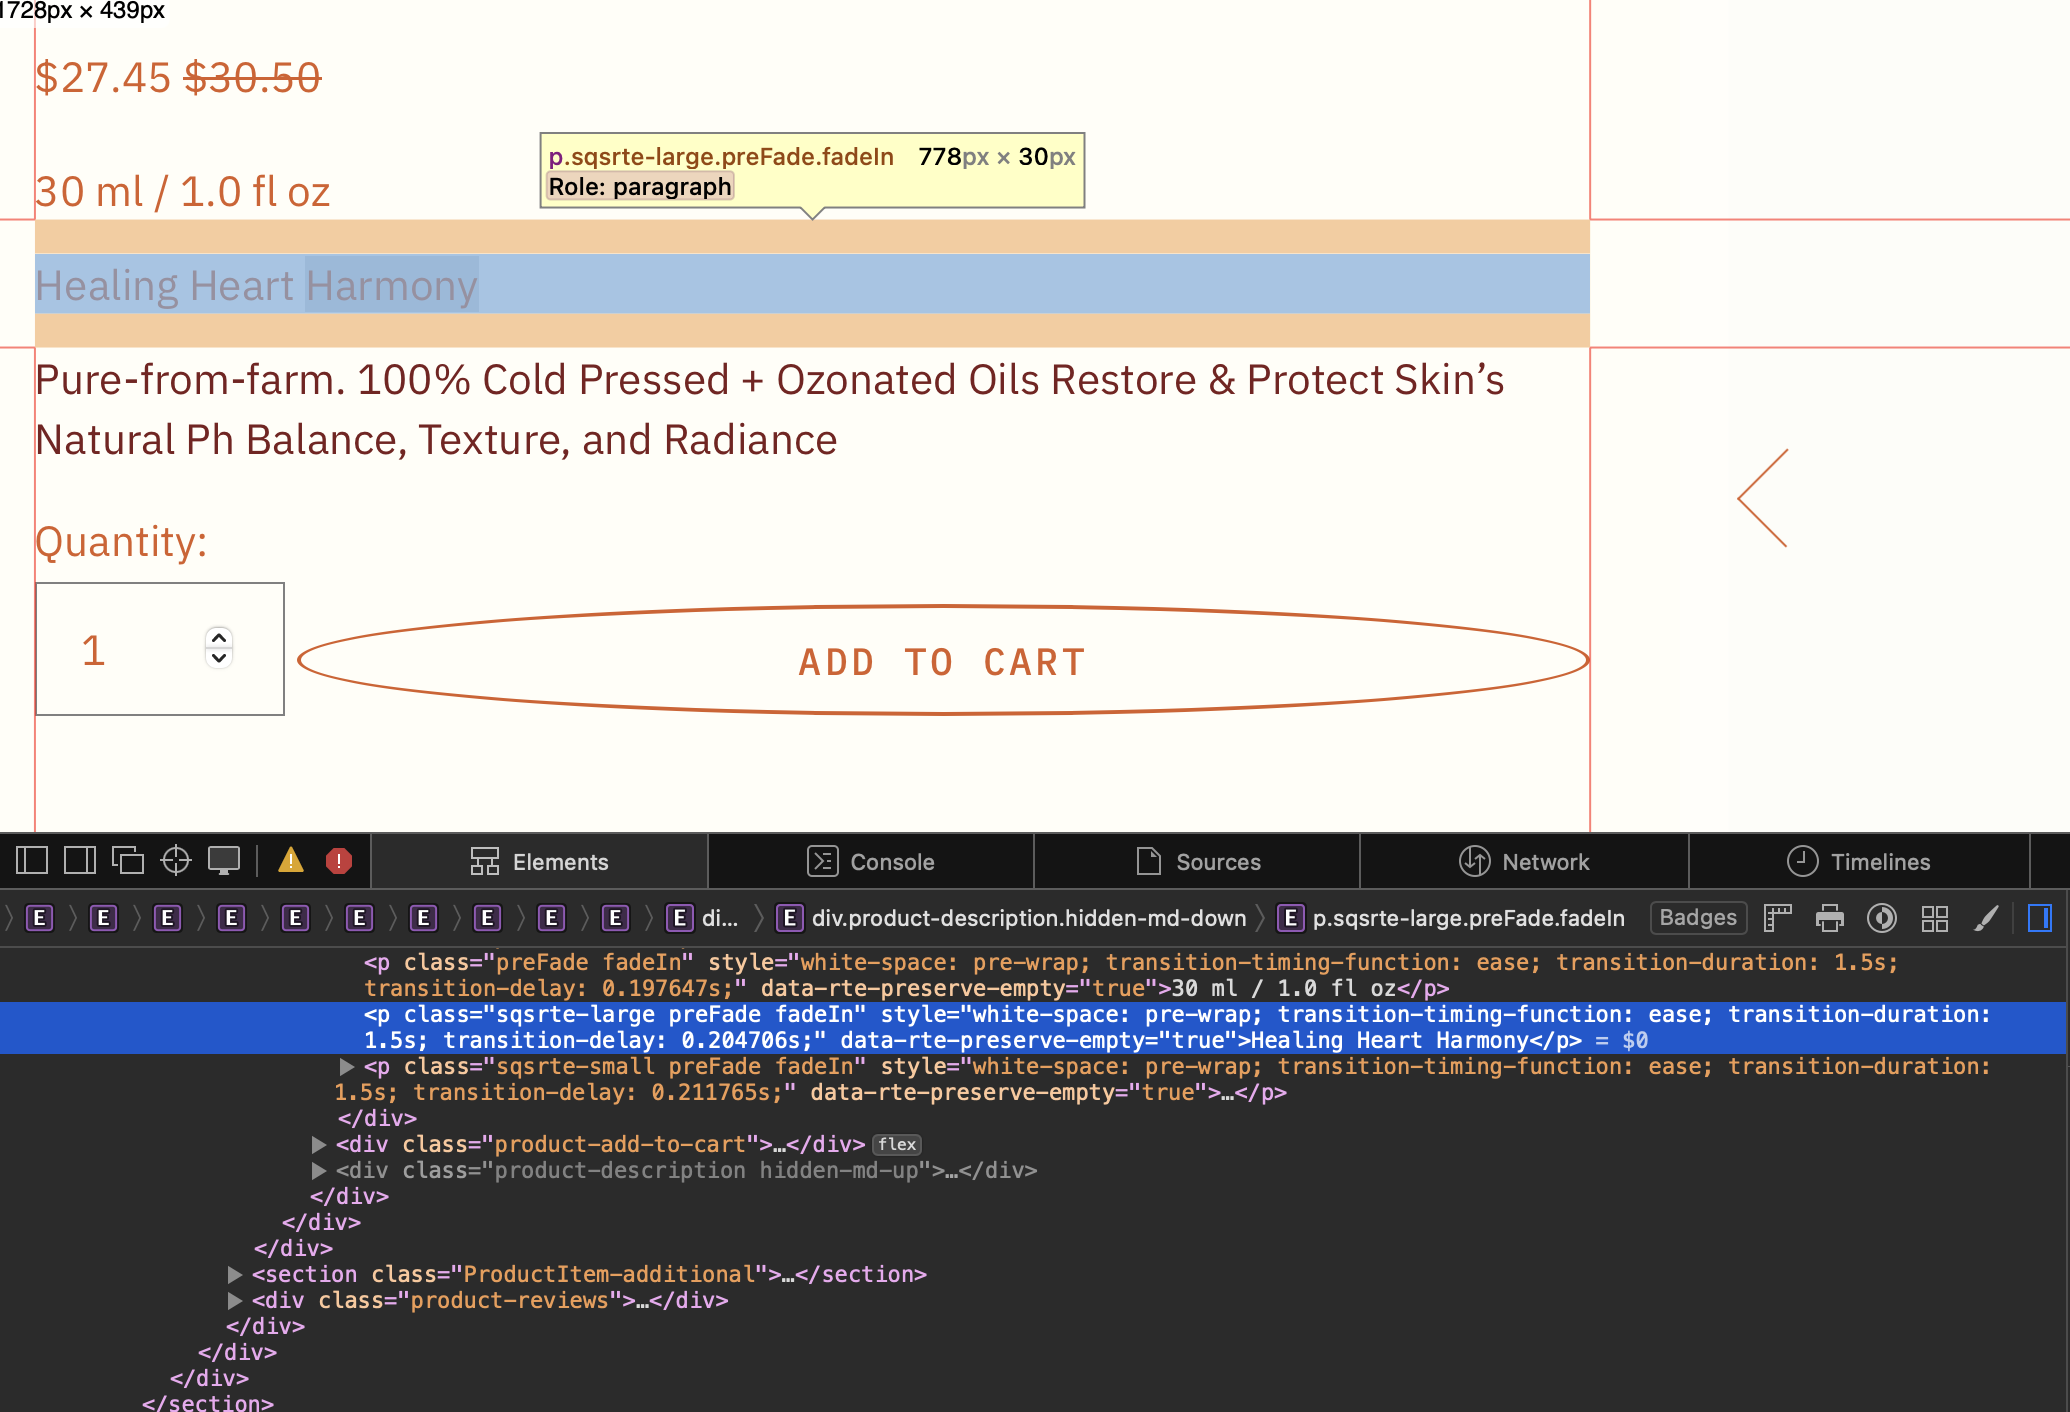Toggle layout grid overlay icon

coord(1935,918)
